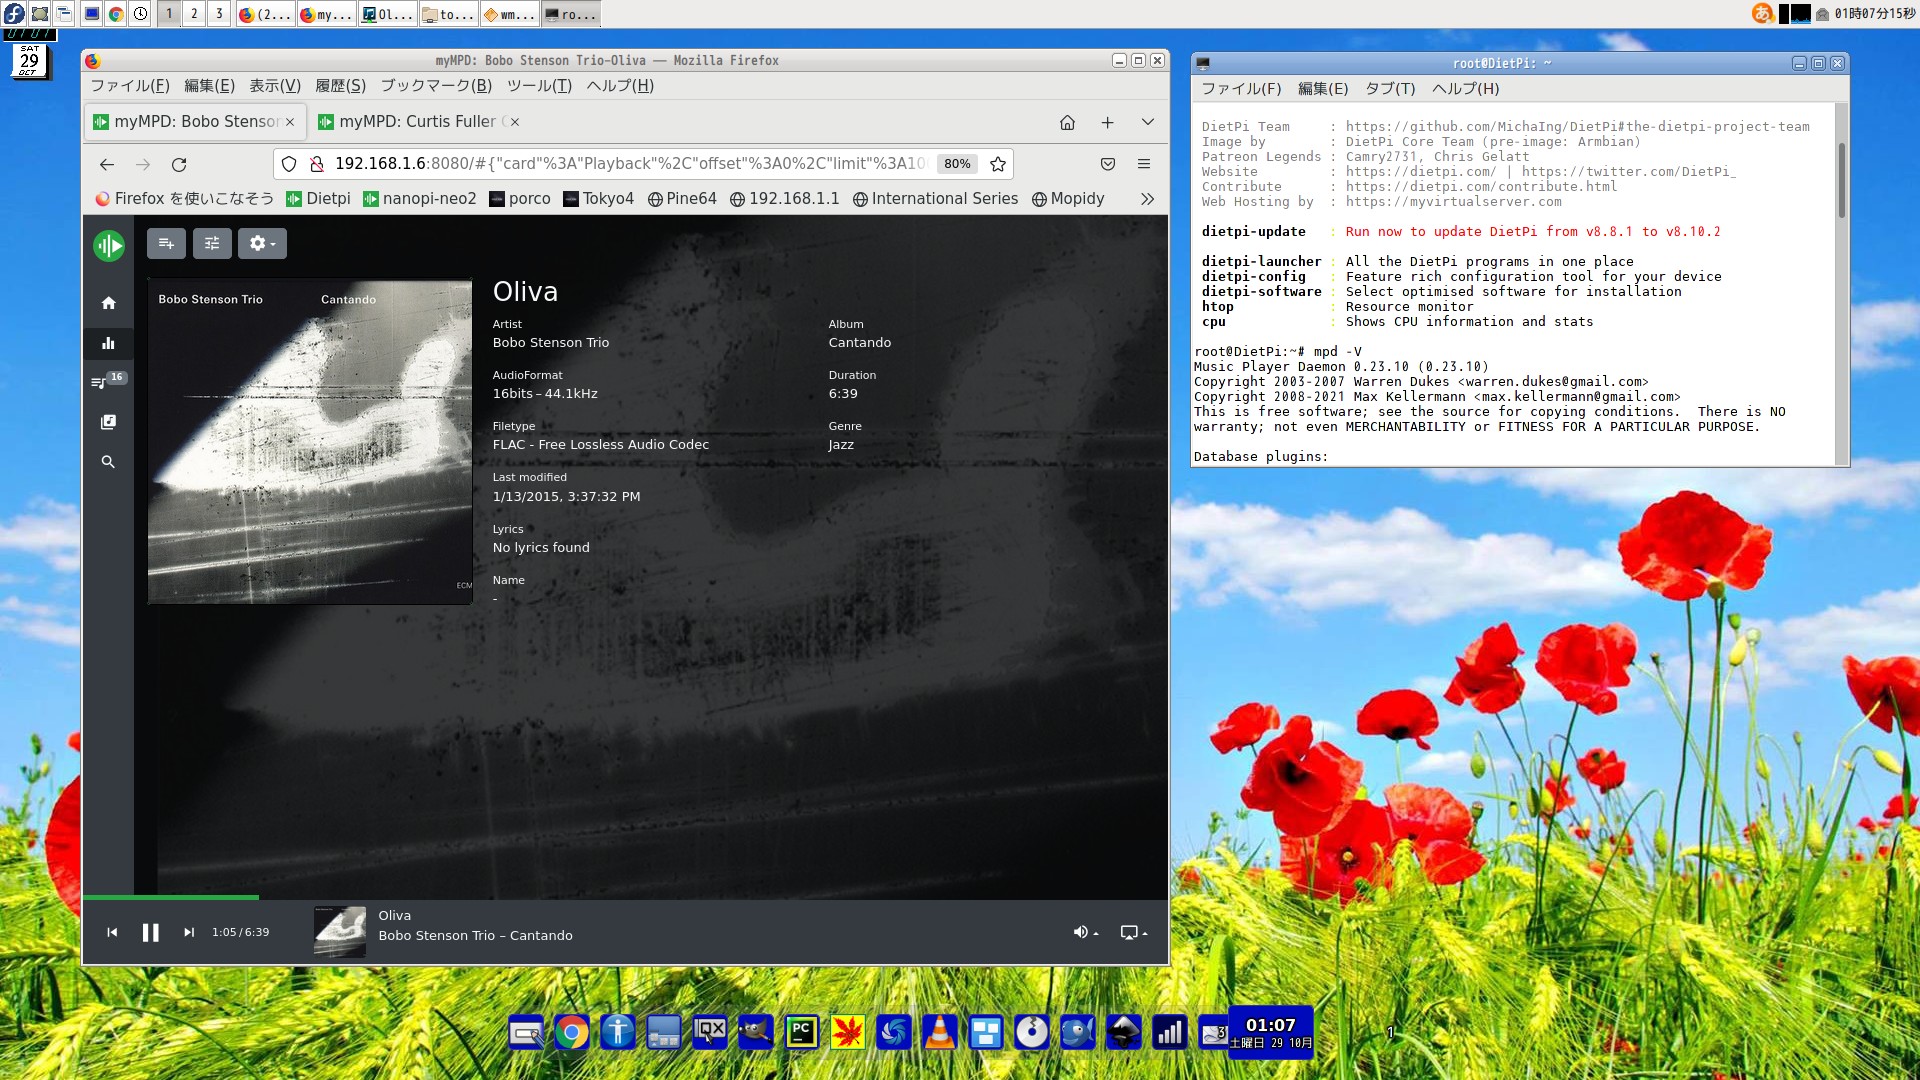Go to the previous track

(x=112, y=932)
